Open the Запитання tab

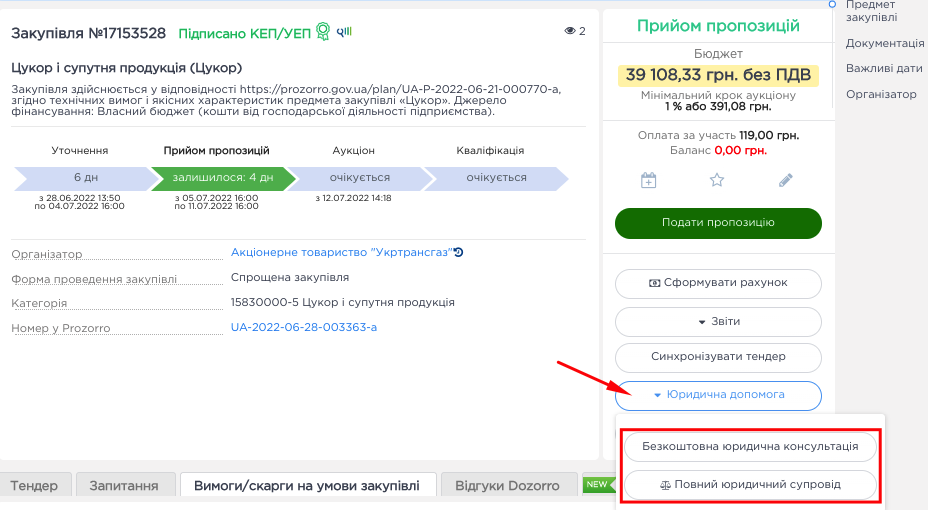tap(124, 486)
